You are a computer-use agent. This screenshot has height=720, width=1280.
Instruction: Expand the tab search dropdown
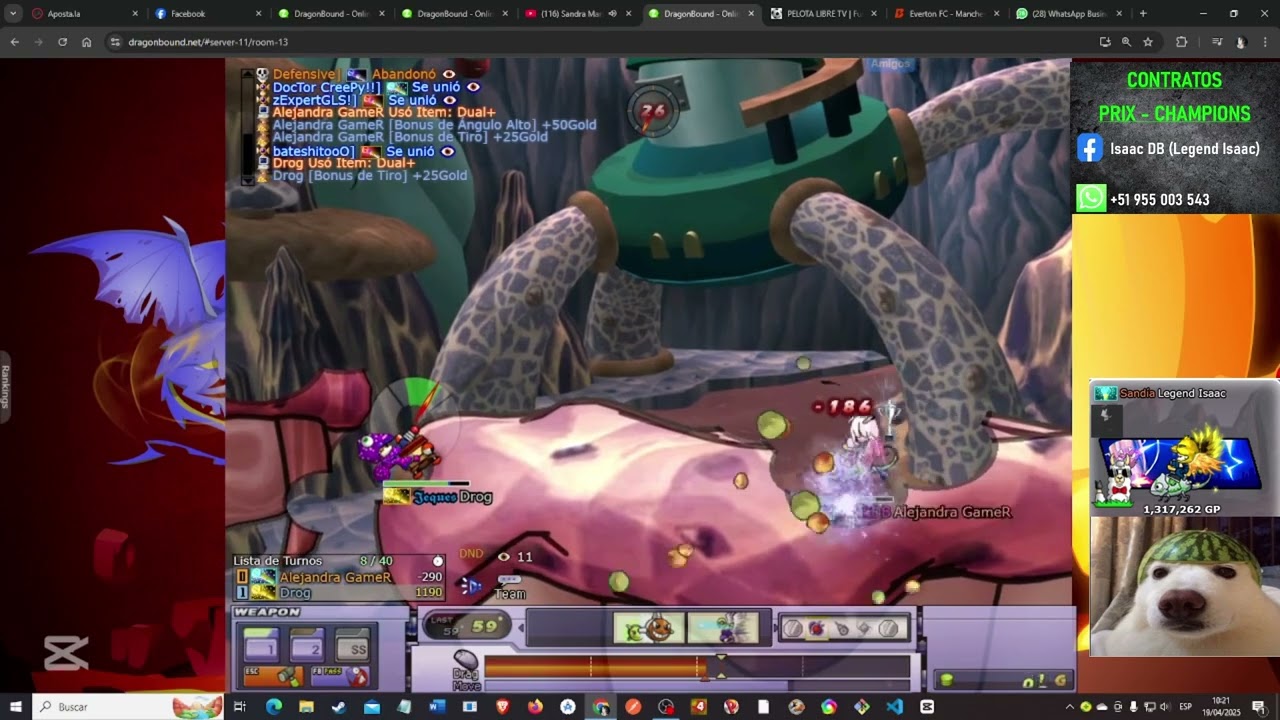13,14
